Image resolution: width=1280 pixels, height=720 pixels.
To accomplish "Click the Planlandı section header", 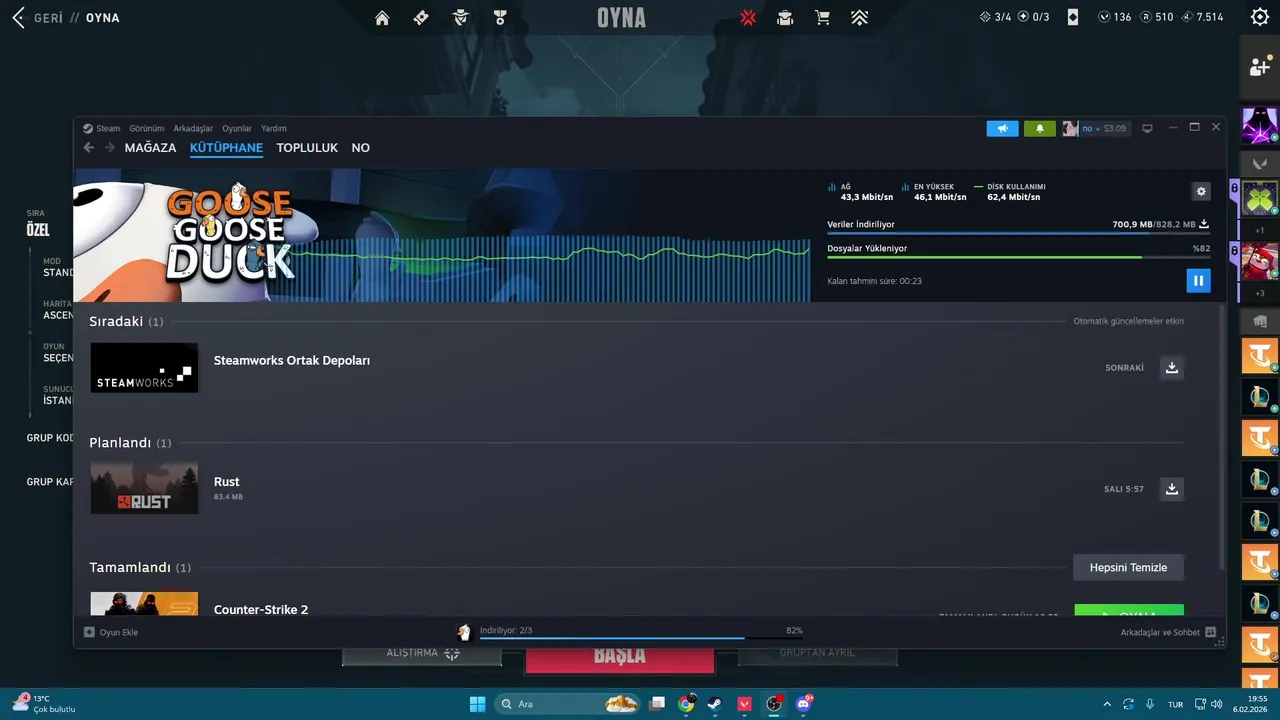I will [130, 442].
